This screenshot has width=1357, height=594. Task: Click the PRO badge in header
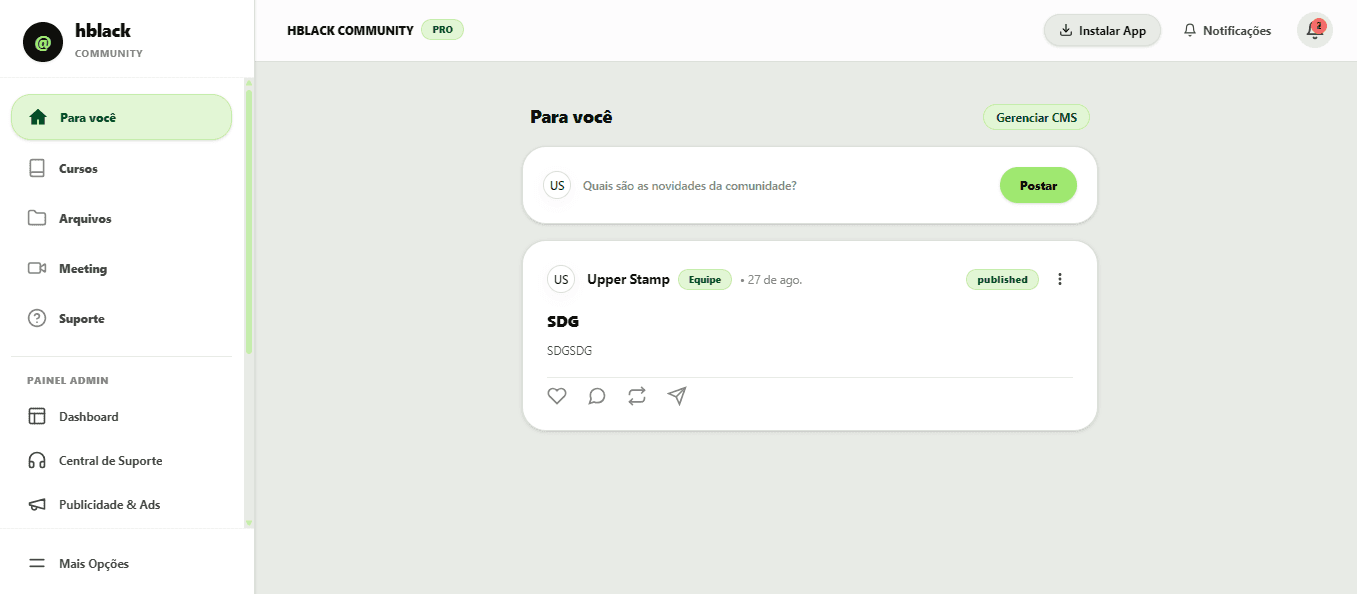click(x=442, y=30)
